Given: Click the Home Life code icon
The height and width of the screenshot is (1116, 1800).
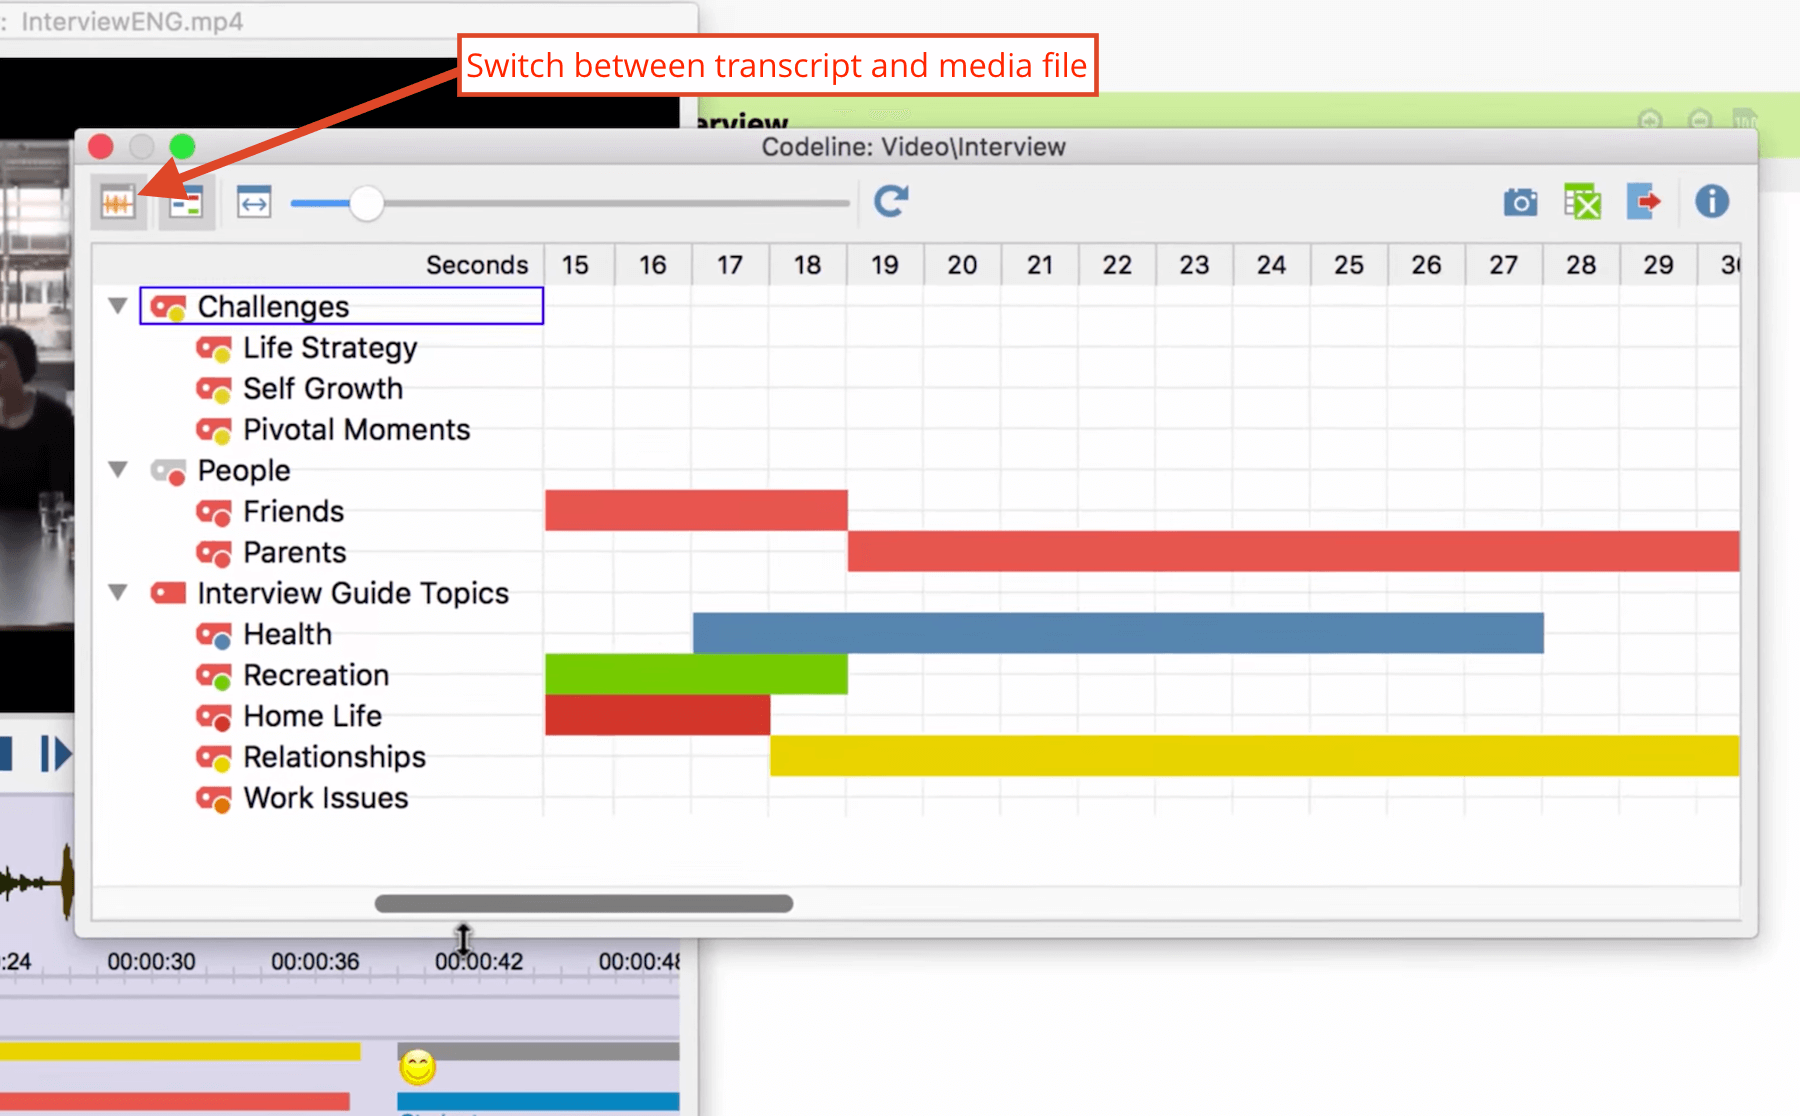Looking at the screenshot, I should point(214,717).
